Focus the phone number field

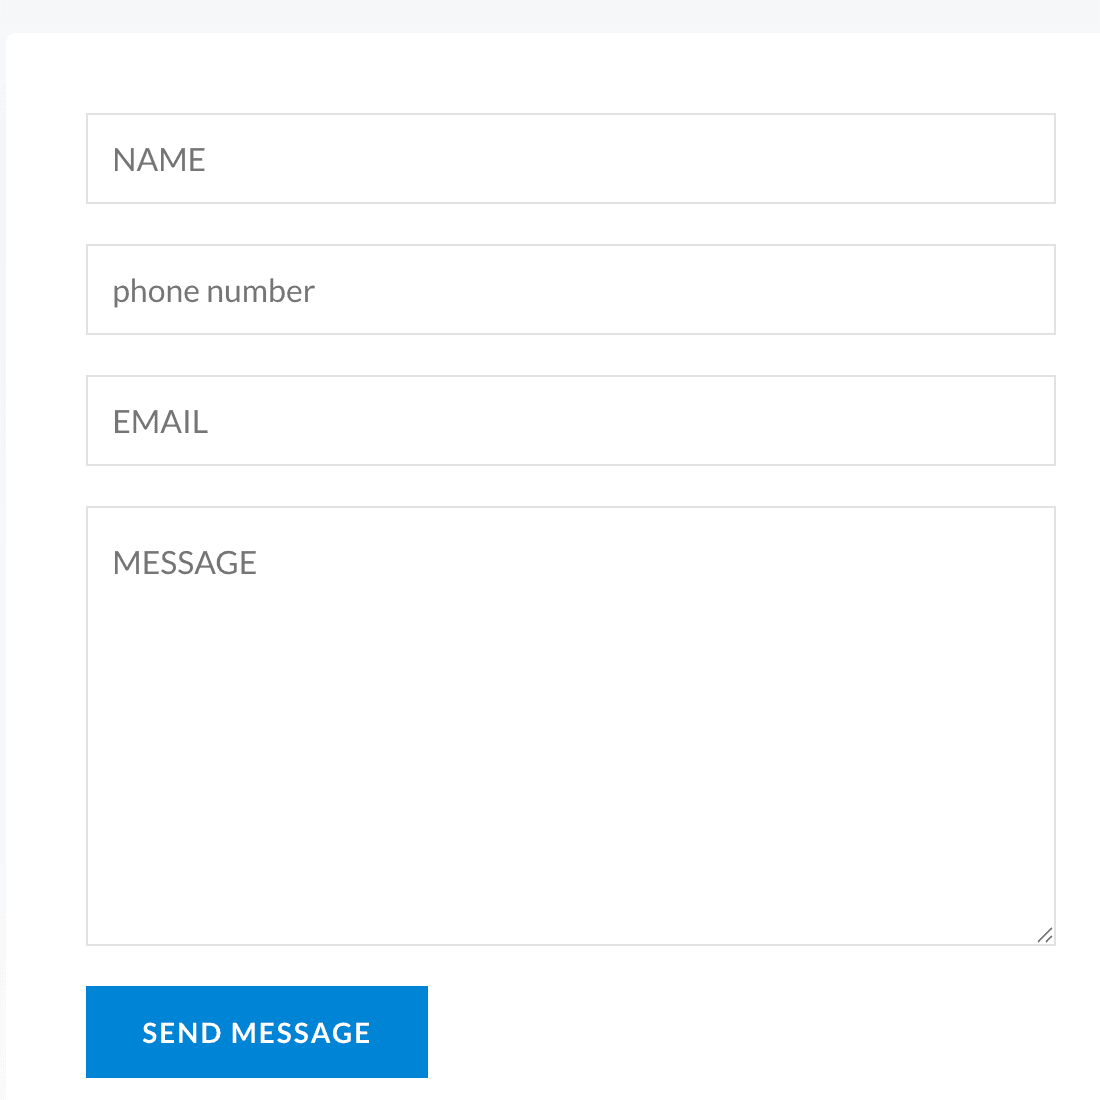tap(570, 290)
